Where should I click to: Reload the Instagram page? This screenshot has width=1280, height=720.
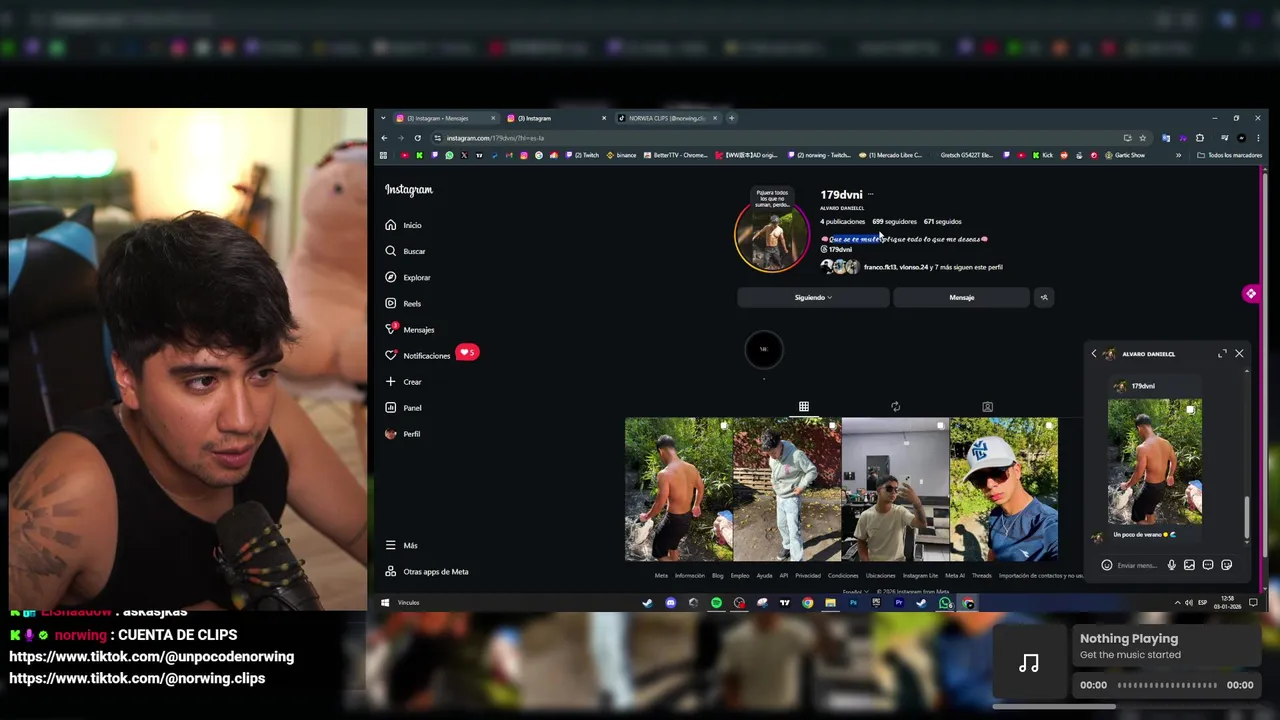tap(418, 138)
